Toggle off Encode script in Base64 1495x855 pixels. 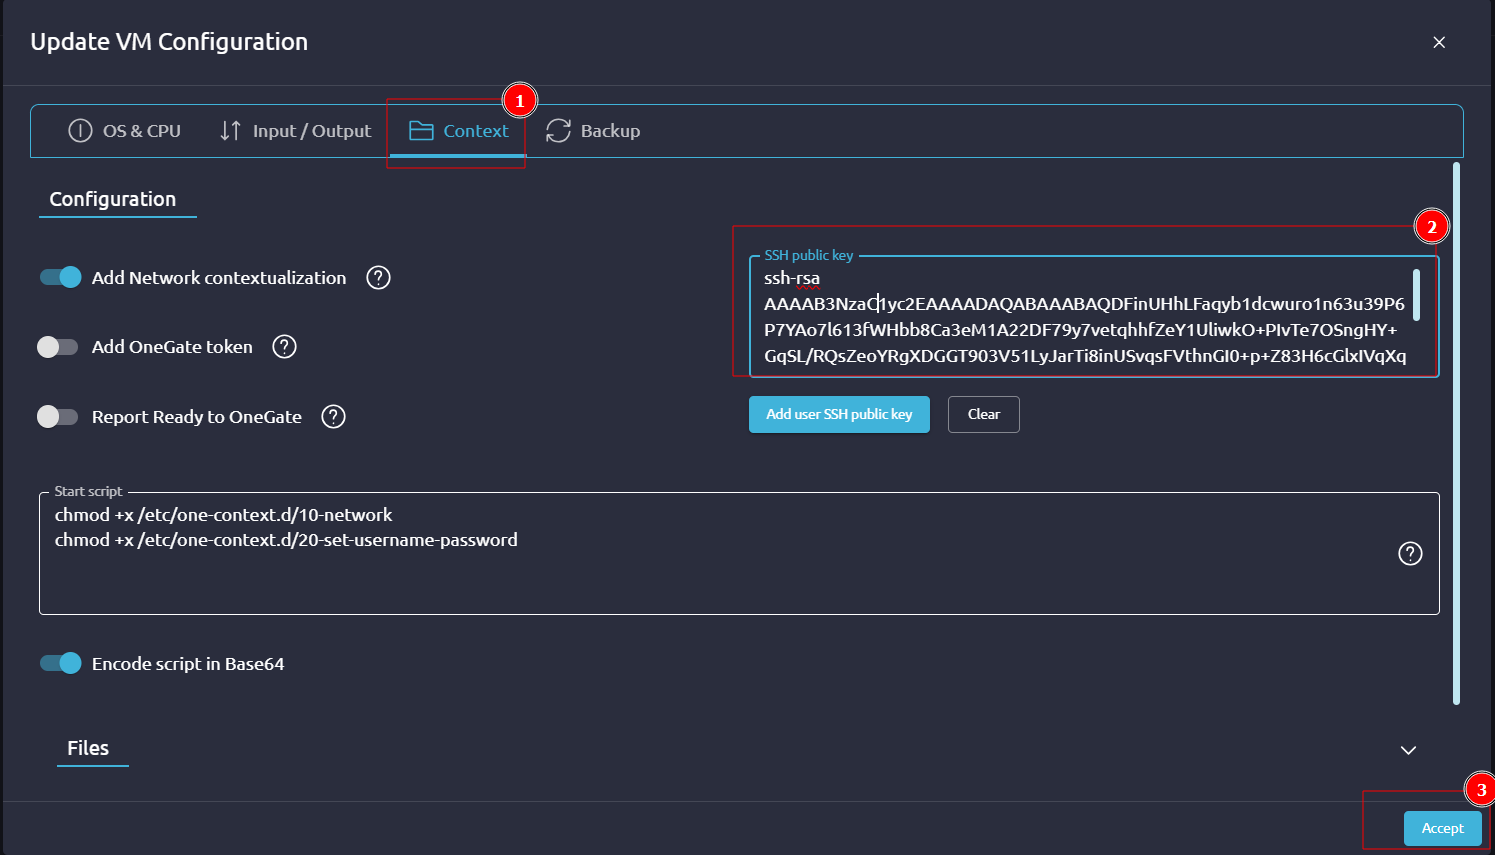click(x=60, y=663)
